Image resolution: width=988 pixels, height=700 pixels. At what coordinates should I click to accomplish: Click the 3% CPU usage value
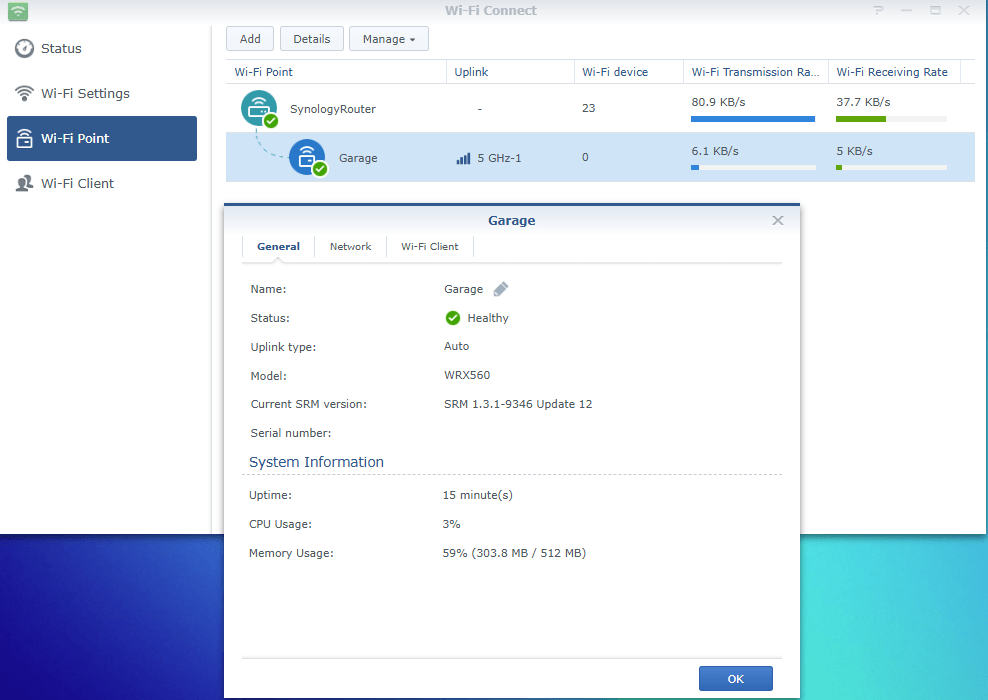click(x=451, y=524)
